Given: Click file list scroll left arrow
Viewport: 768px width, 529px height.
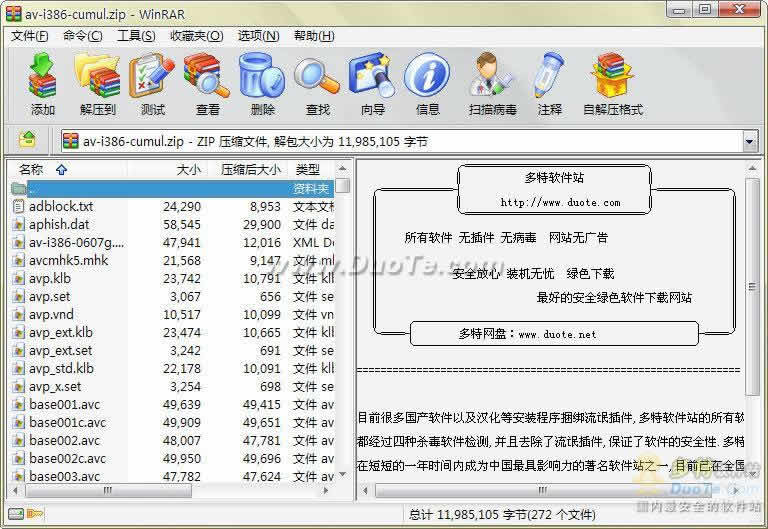Looking at the screenshot, I should point(16,490).
